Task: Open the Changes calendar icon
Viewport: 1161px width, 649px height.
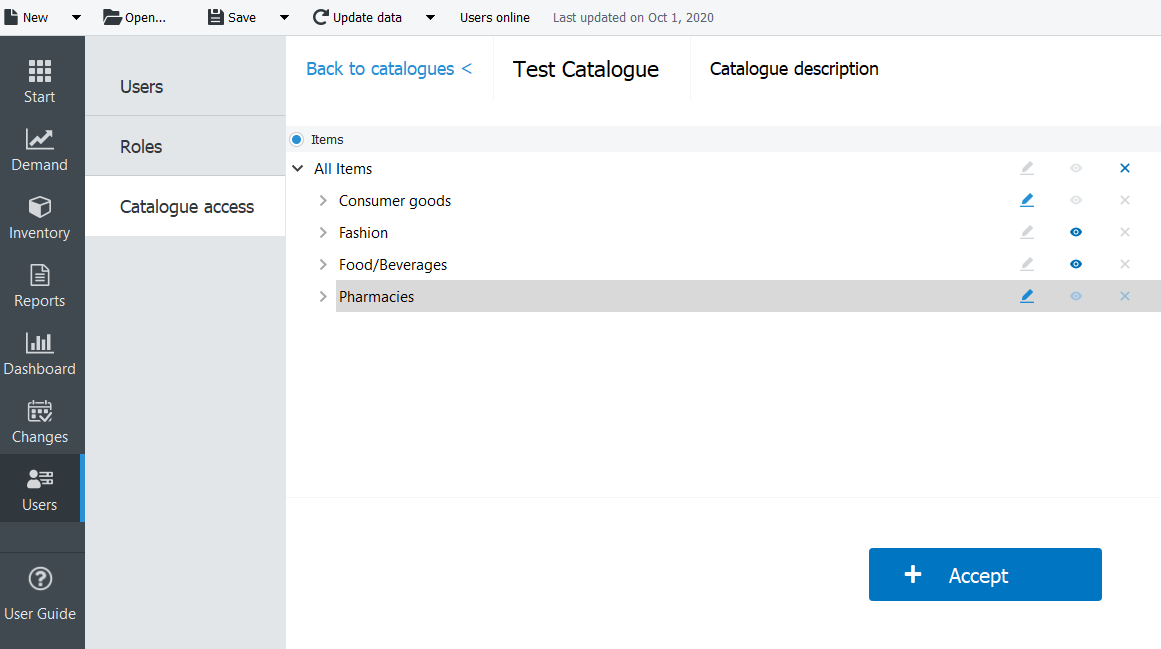Action: click(x=40, y=412)
